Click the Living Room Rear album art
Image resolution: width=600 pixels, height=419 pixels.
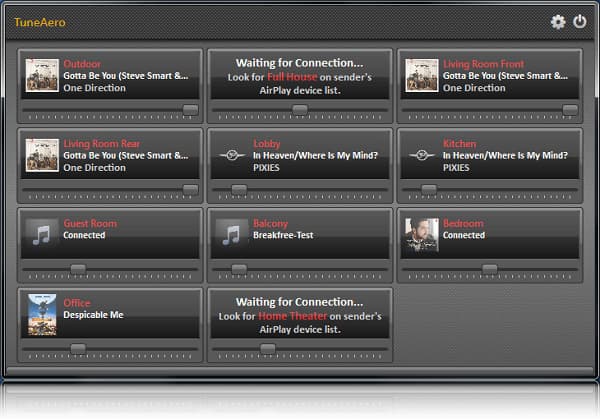[42, 155]
